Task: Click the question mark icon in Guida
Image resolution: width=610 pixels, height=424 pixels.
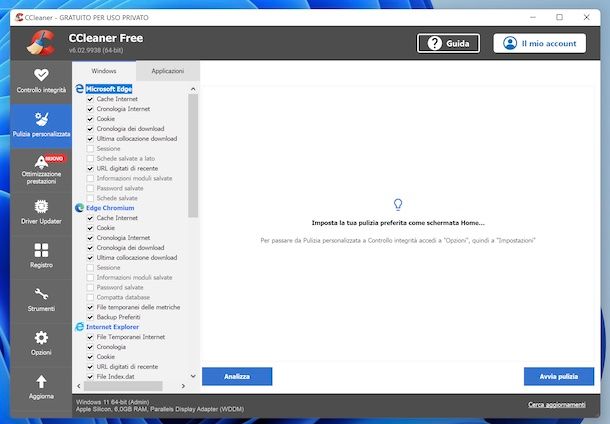Action: pyautogui.click(x=435, y=43)
